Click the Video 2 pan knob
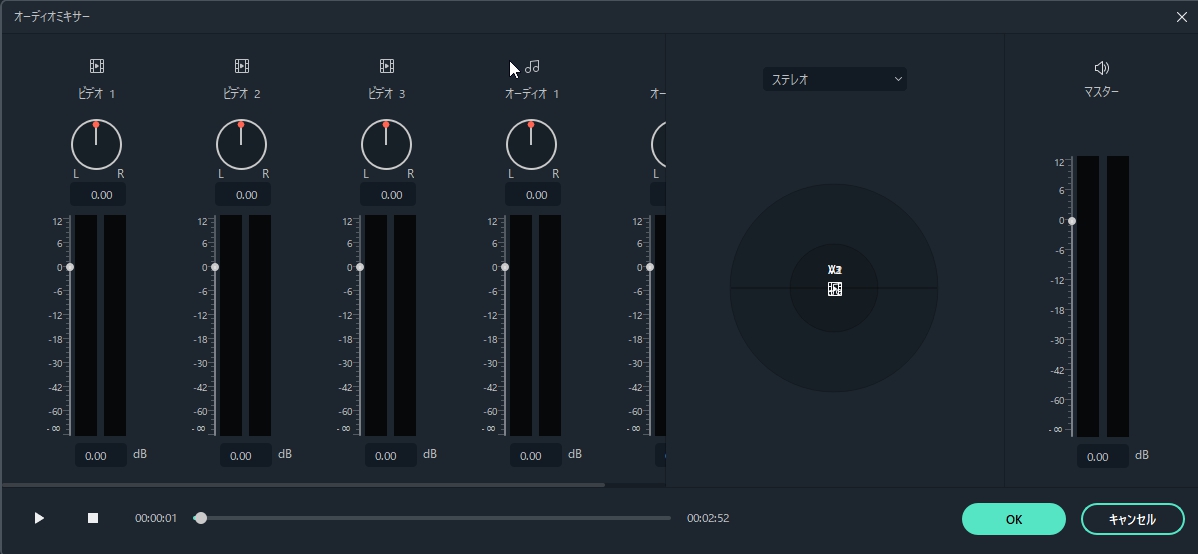Image resolution: width=1198 pixels, height=554 pixels. click(241, 144)
